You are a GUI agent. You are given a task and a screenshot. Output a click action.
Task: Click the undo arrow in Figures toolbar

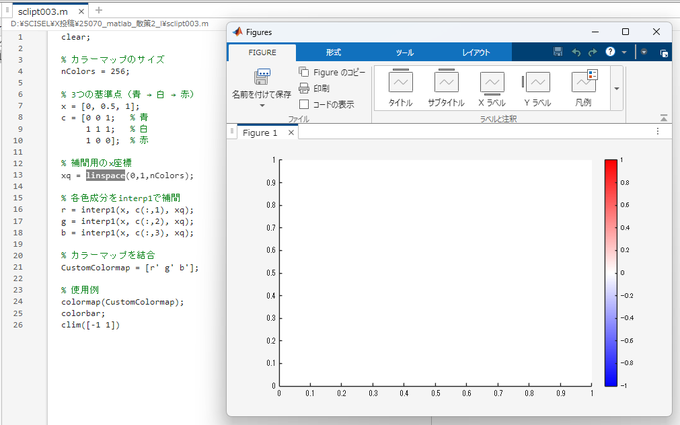click(x=576, y=52)
